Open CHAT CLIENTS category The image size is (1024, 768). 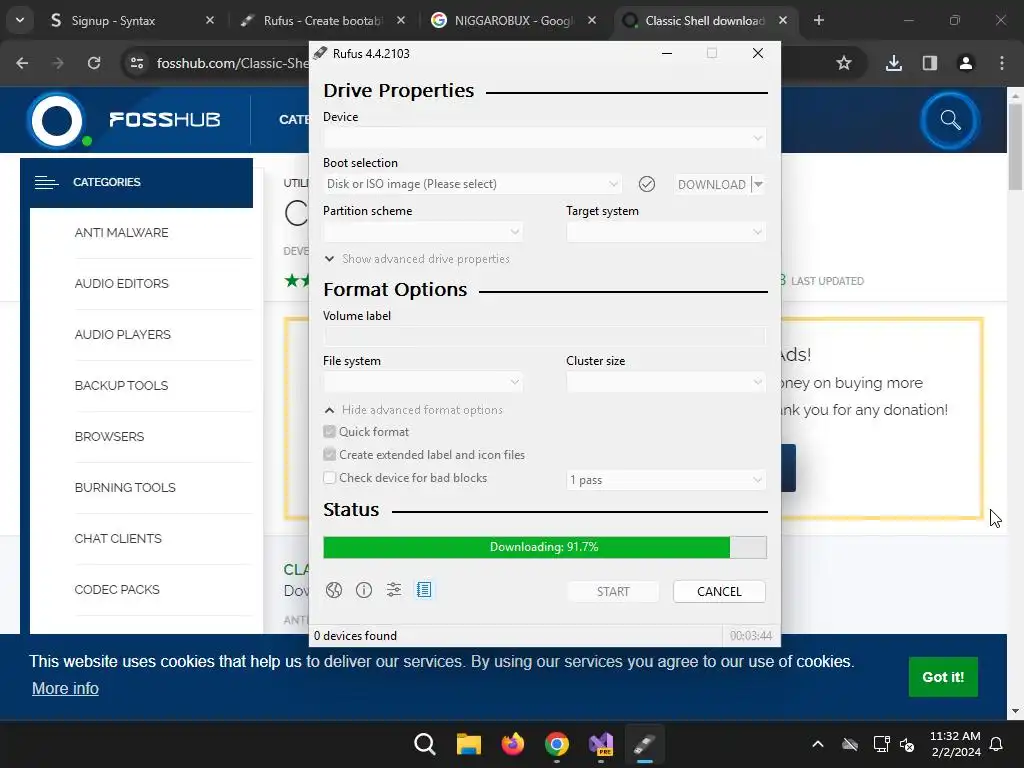click(x=118, y=539)
